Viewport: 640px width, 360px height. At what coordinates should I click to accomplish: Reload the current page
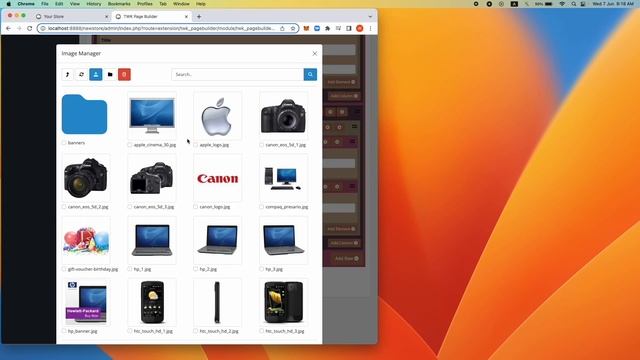[x=29, y=28]
